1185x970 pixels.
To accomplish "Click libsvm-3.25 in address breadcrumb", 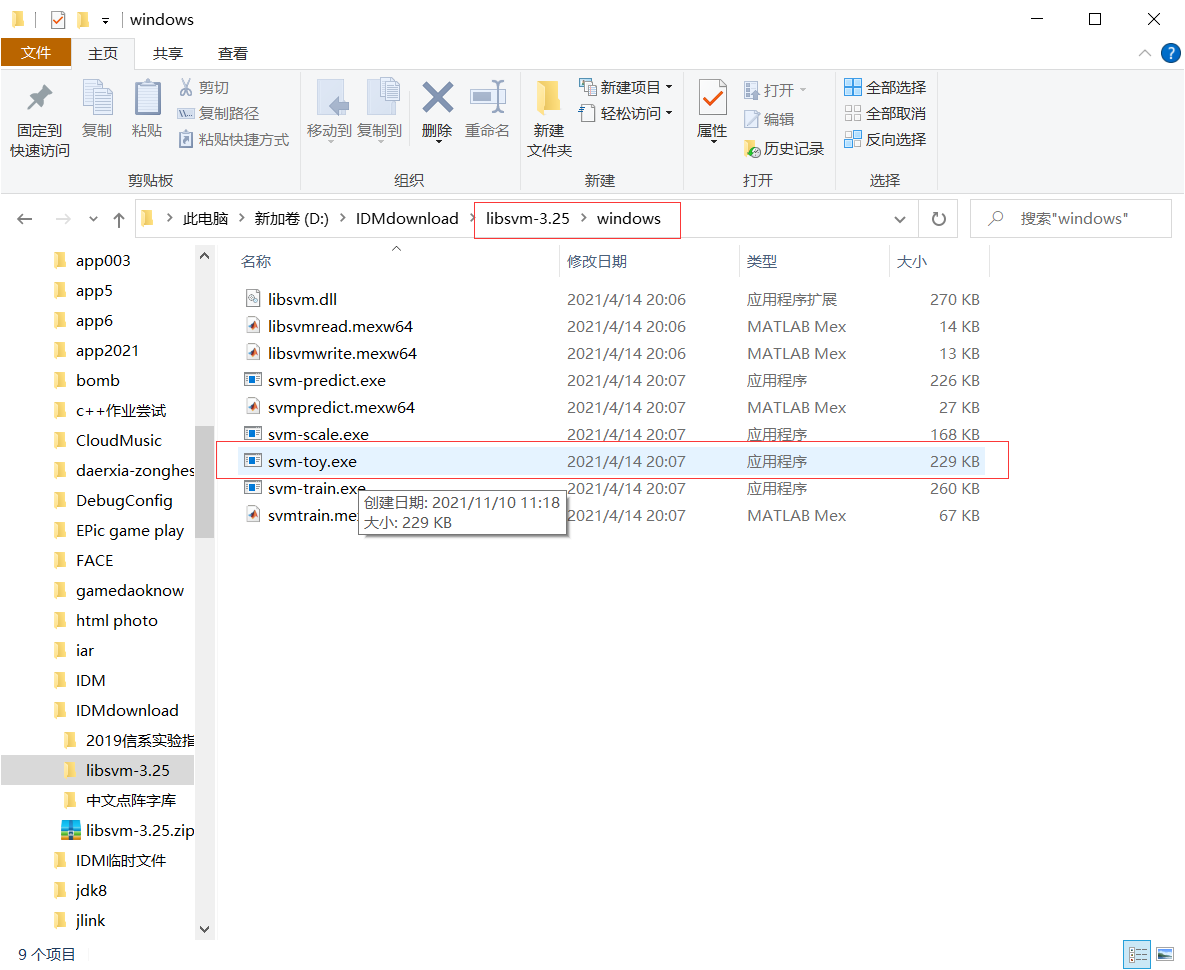I will coord(528,218).
